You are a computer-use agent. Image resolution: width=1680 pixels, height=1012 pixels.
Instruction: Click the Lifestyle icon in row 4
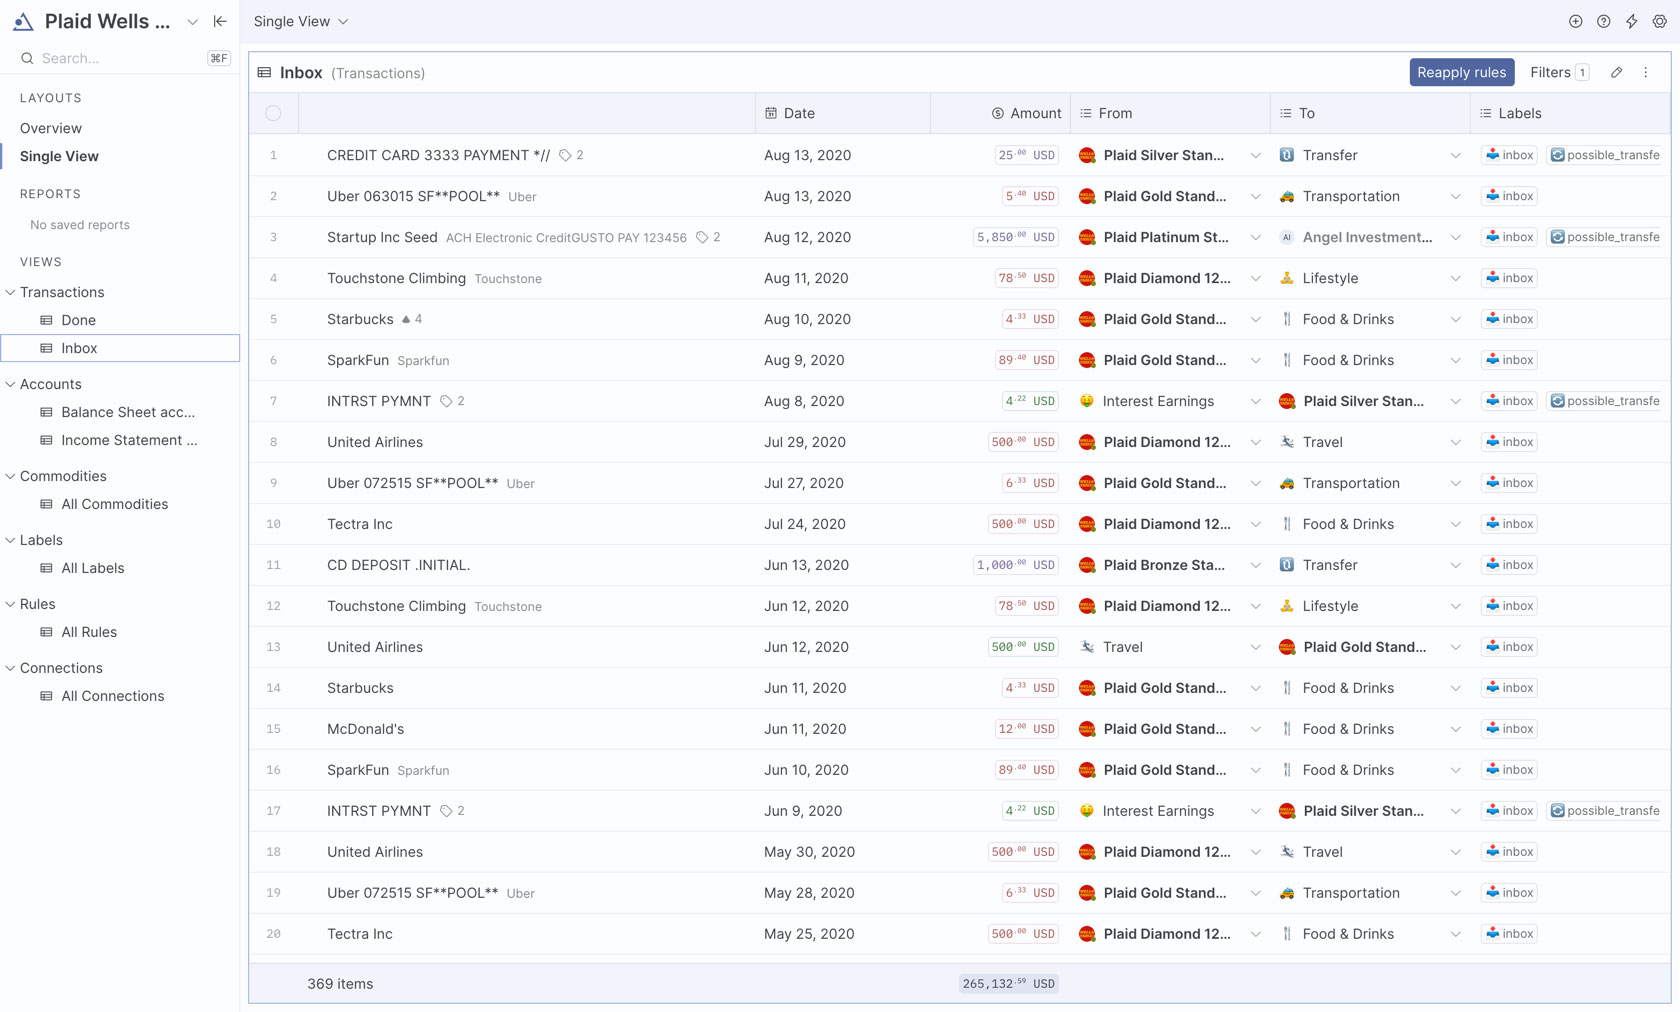(x=1287, y=278)
